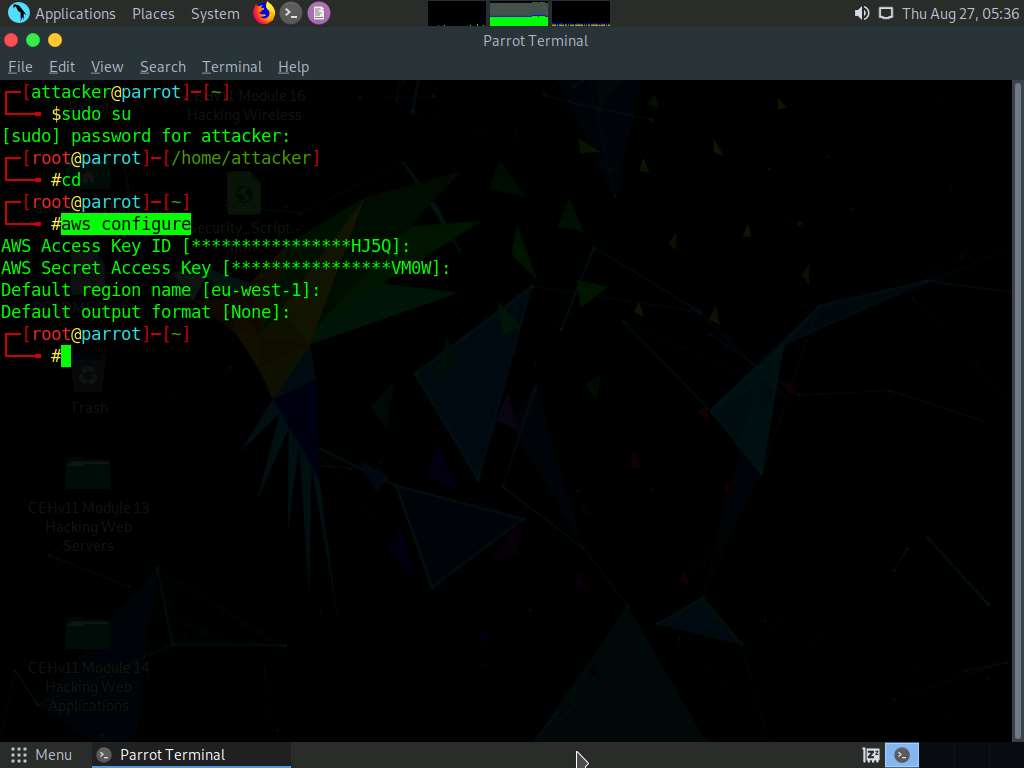1024x768 pixels.
Task: Open the System menu in the top panel
Action: click(214, 13)
